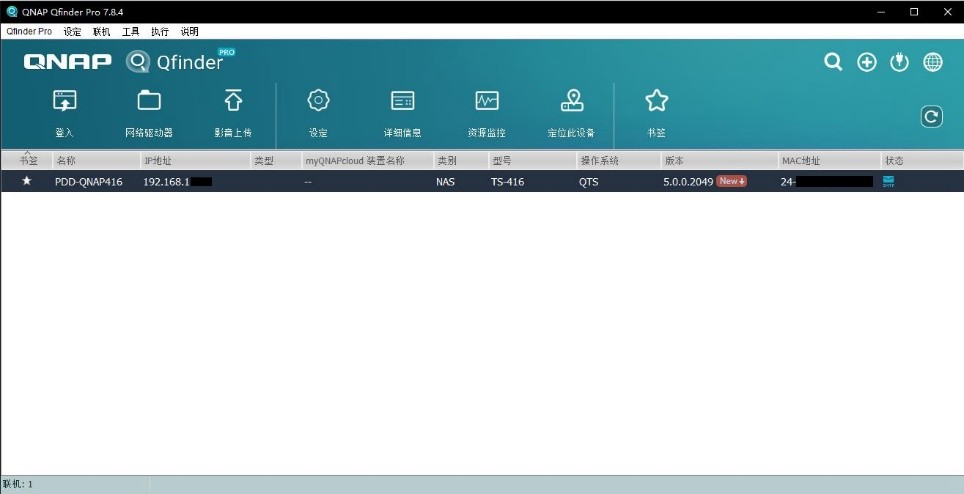The height and width of the screenshot is (494, 964).
Task: Click the 5.0.0.2049 version text
Action: coord(688,182)
